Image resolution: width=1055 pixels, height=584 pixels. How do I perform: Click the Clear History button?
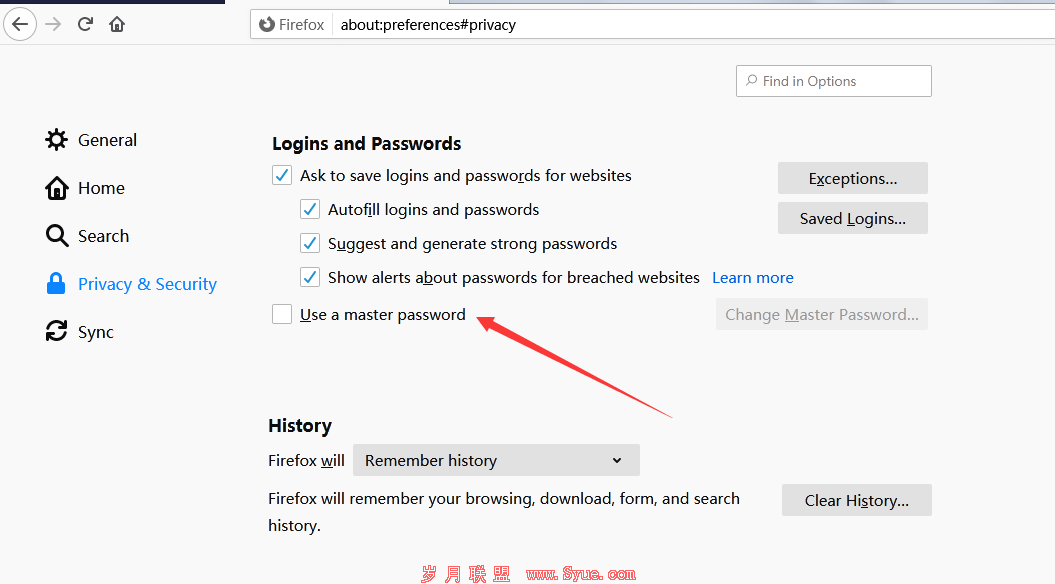pyautogui.click(x=857, y=500)
